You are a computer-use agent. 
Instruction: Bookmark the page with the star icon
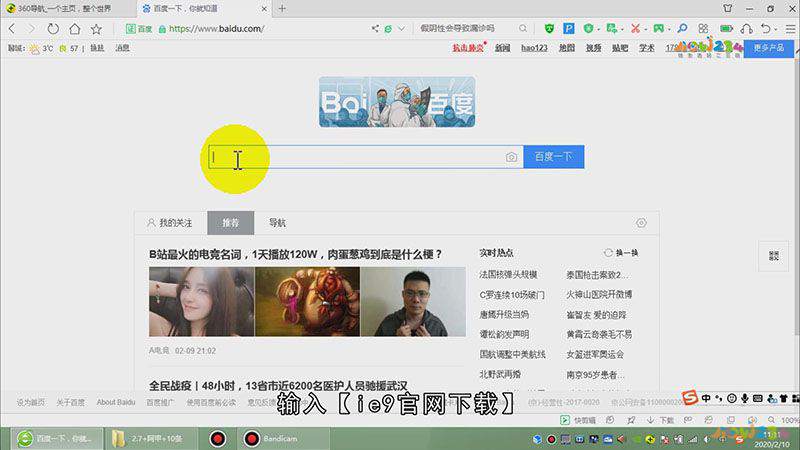coord(96,29)
